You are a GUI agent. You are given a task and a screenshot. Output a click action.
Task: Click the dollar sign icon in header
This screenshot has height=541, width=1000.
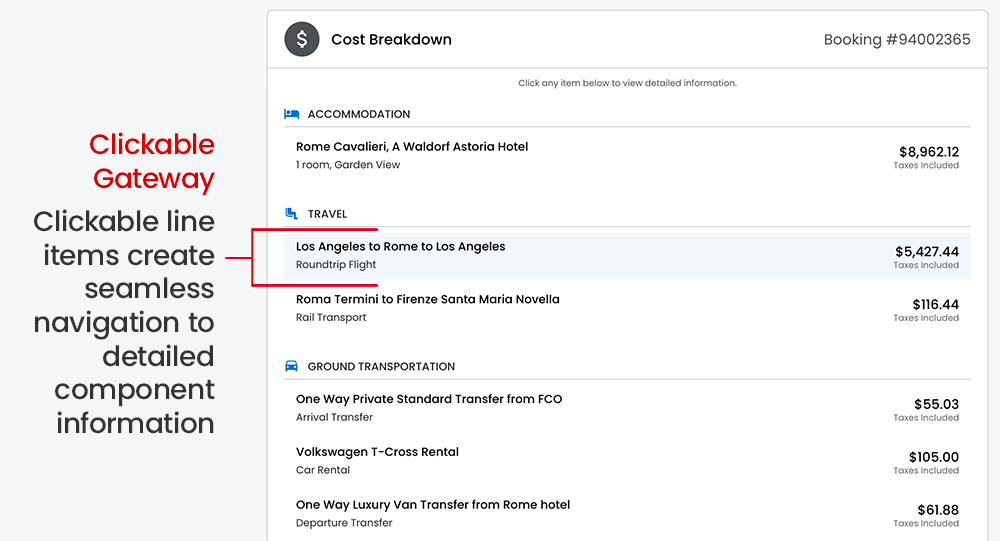[301, 40]
